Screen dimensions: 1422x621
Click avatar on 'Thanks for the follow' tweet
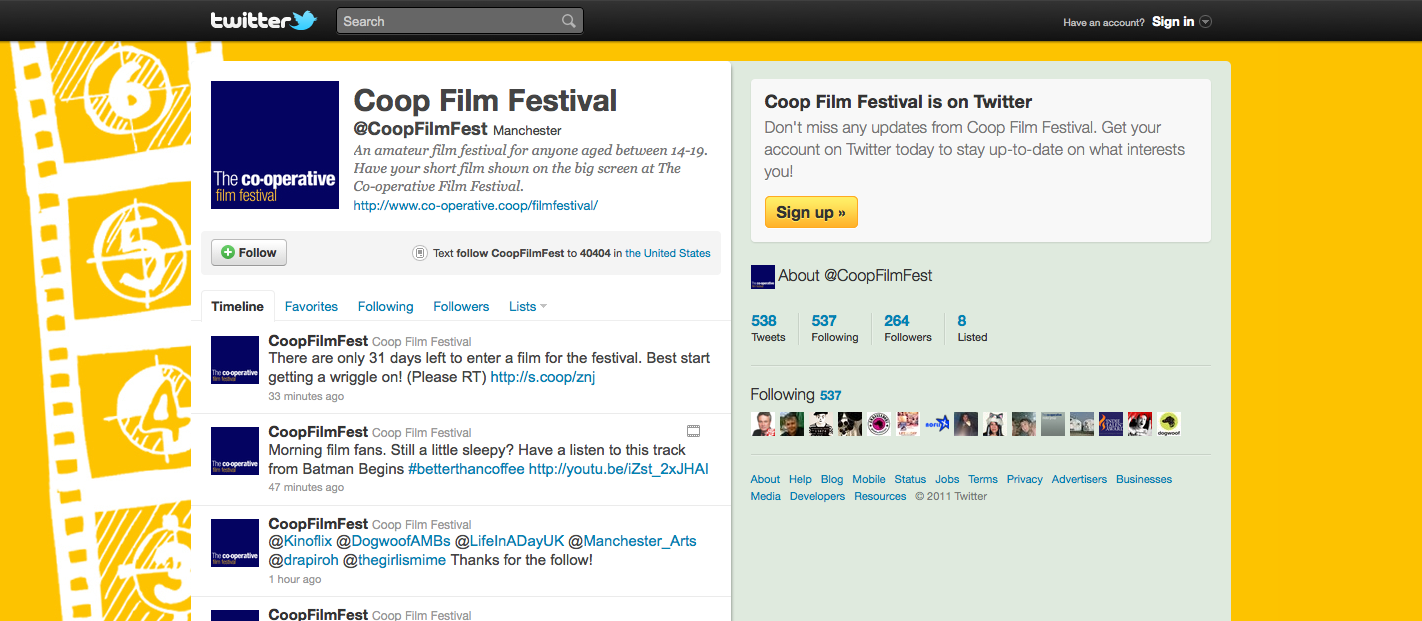point(235,545)
